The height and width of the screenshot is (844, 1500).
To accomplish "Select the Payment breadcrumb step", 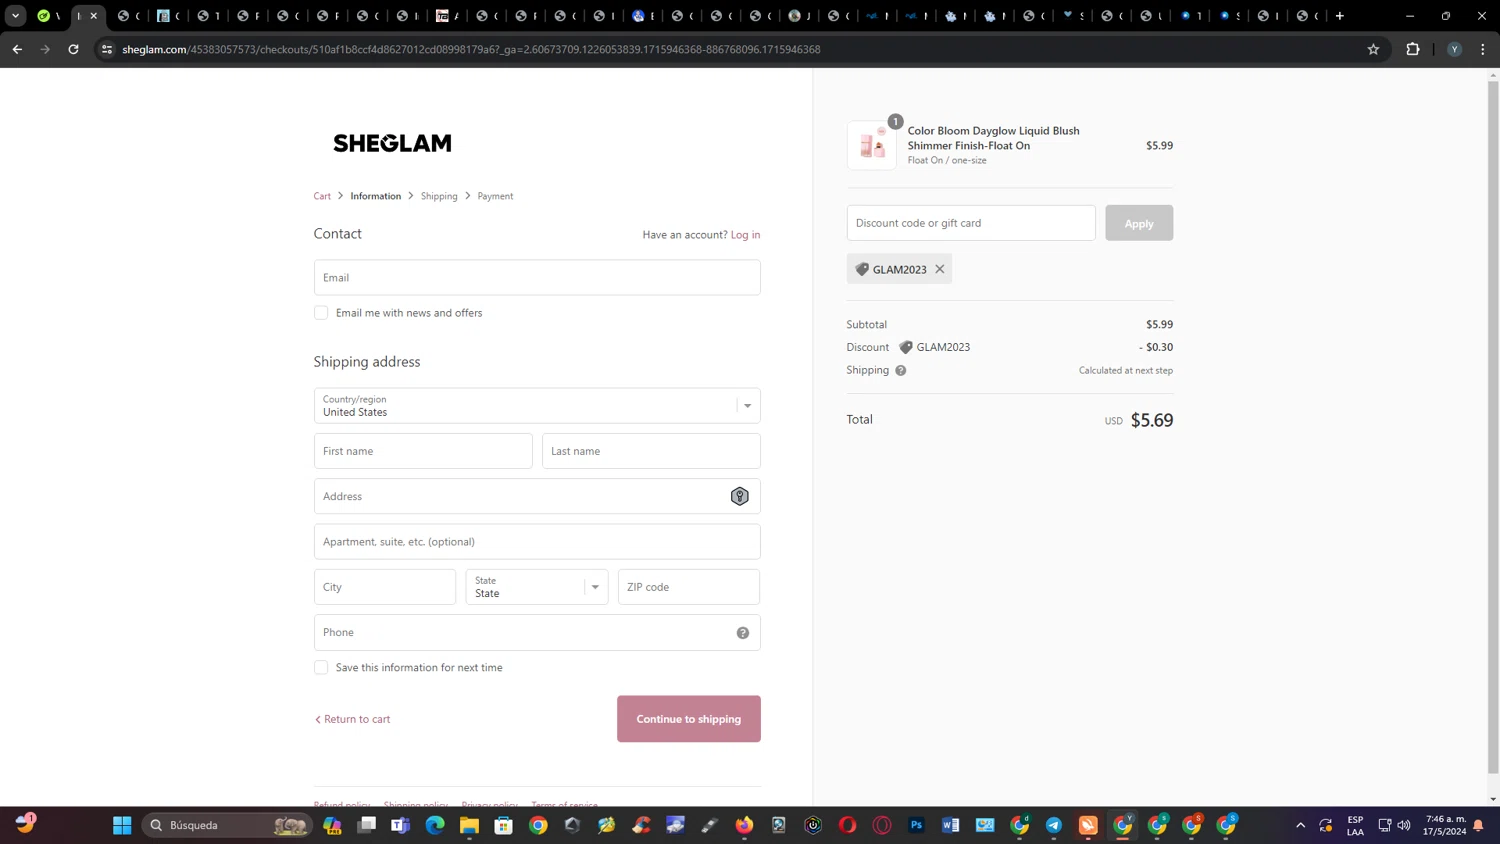I will (495, 196).
